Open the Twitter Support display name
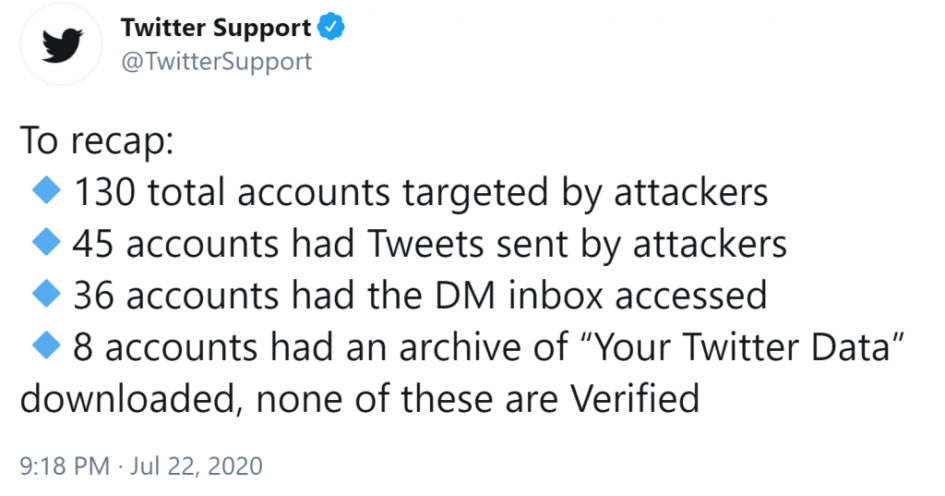Image resolution: width=945 pixels, height=496 pixels. tap(216, 28)
